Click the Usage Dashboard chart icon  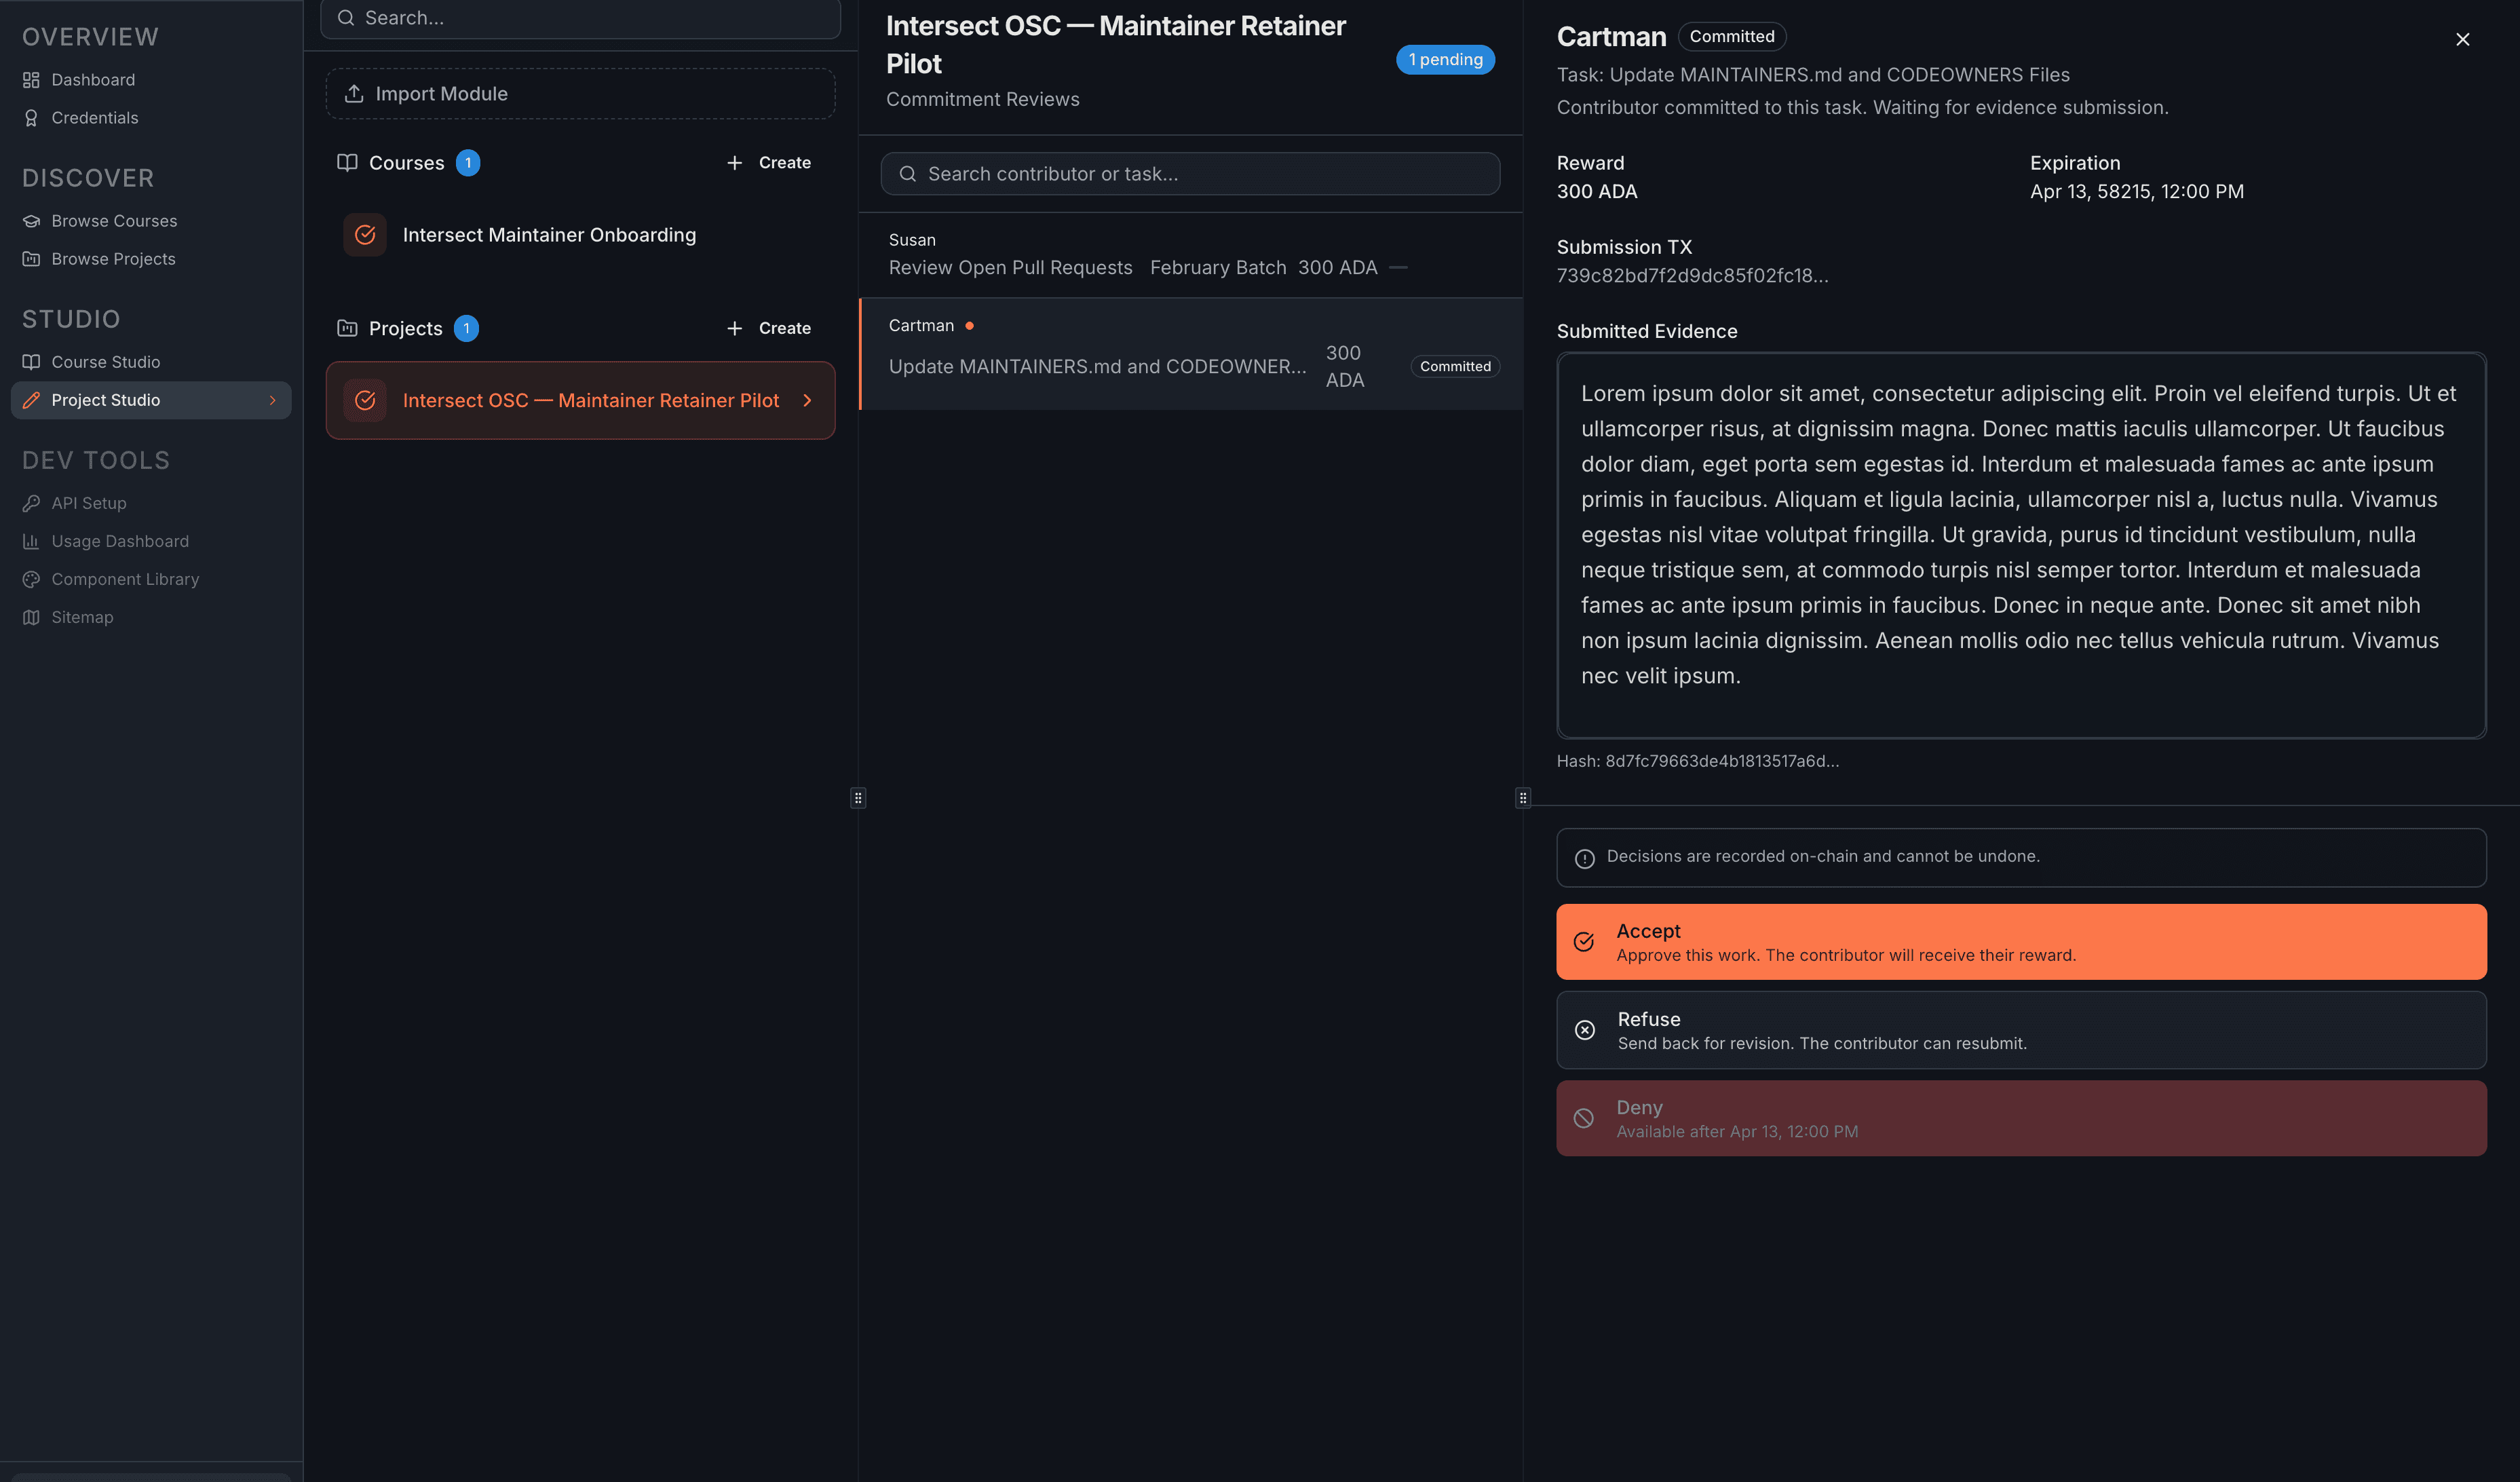[x=31, y=540]
